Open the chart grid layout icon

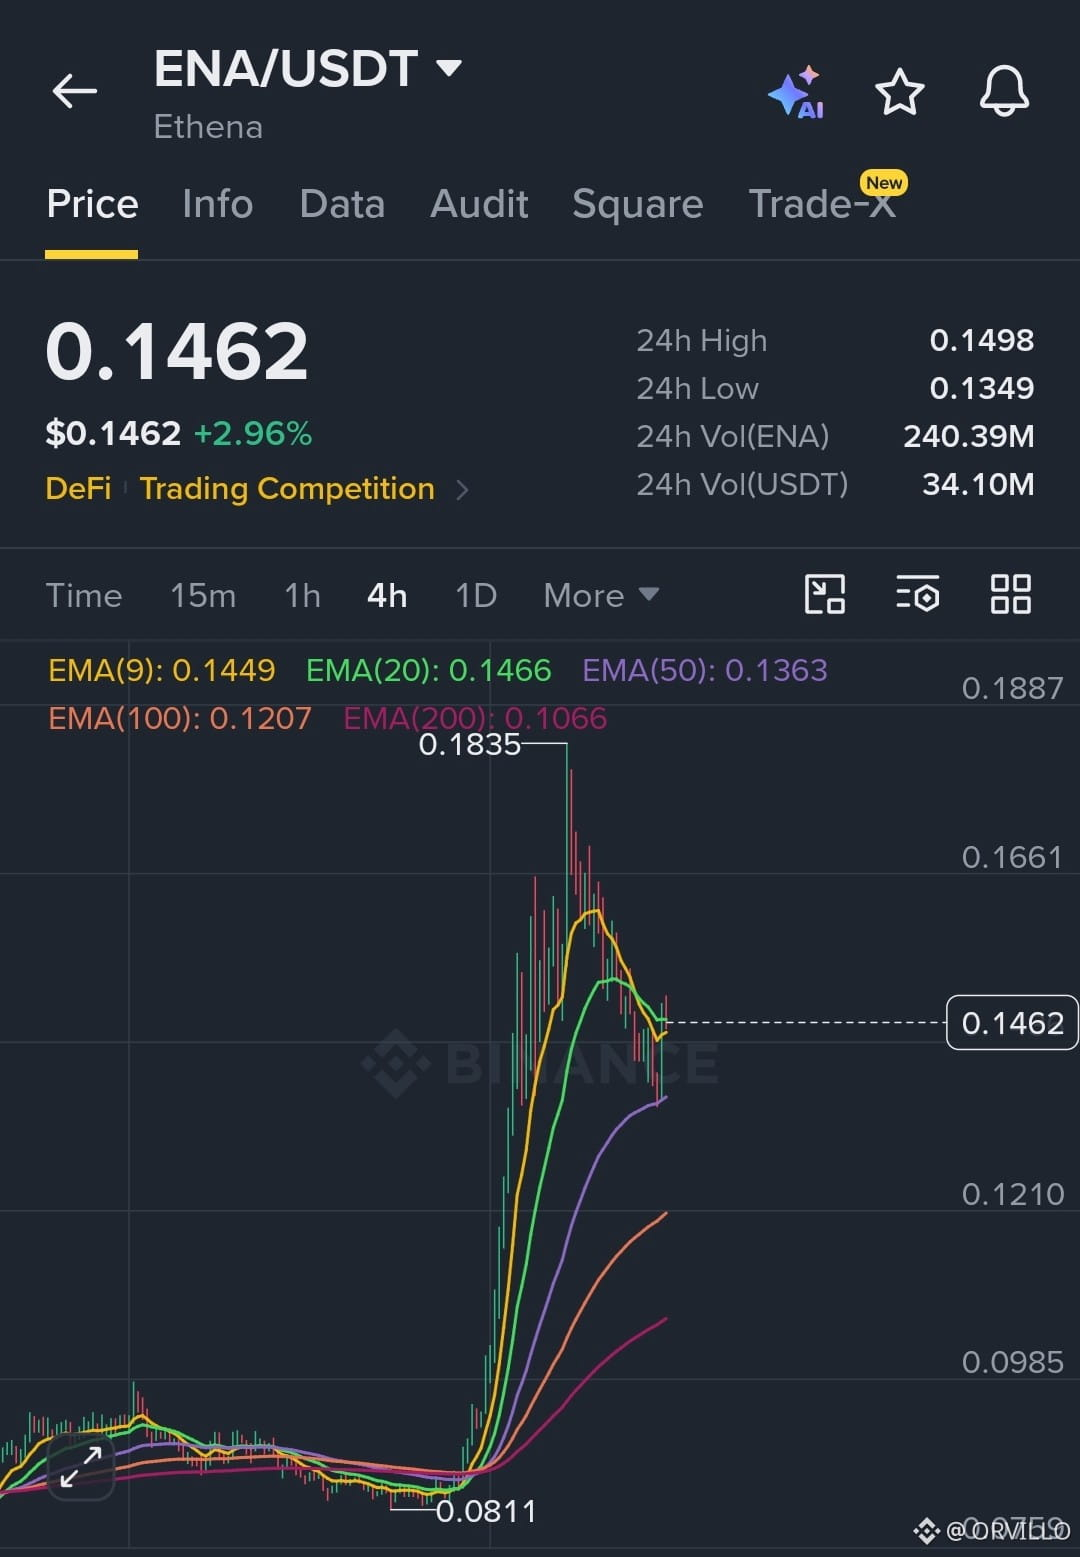coord(1010,594)
